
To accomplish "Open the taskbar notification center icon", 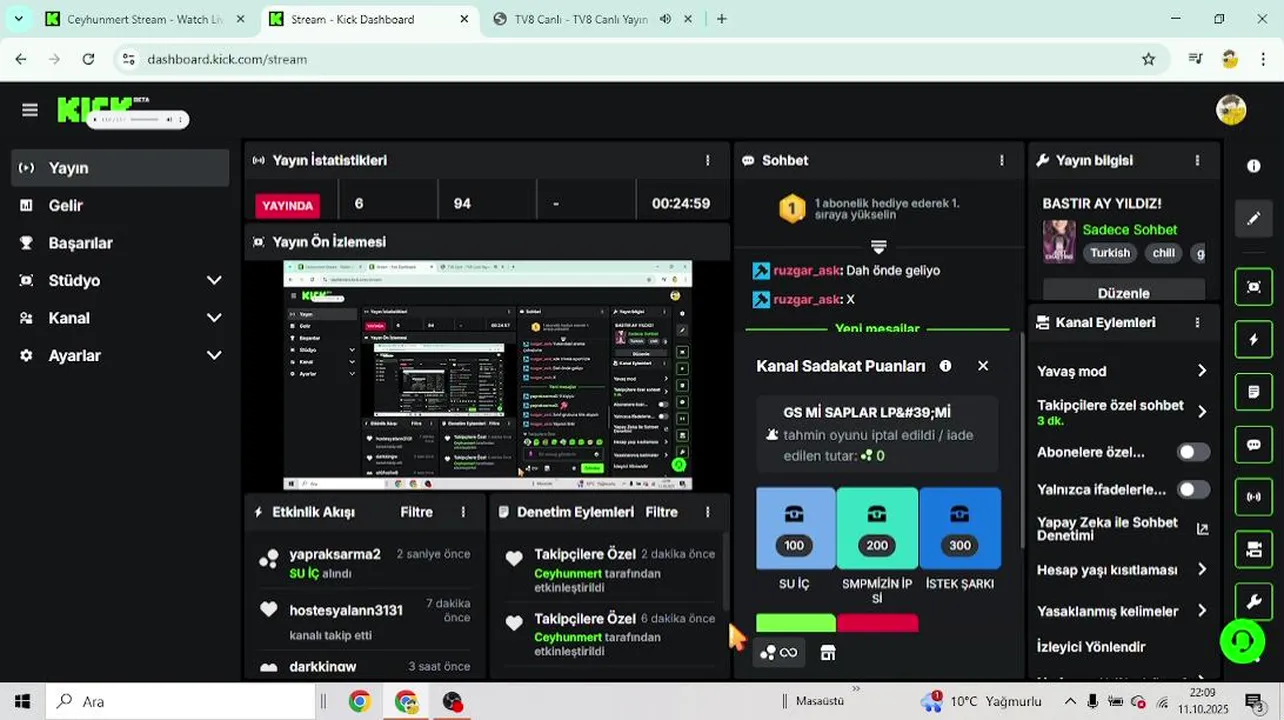I will 1254,701.
